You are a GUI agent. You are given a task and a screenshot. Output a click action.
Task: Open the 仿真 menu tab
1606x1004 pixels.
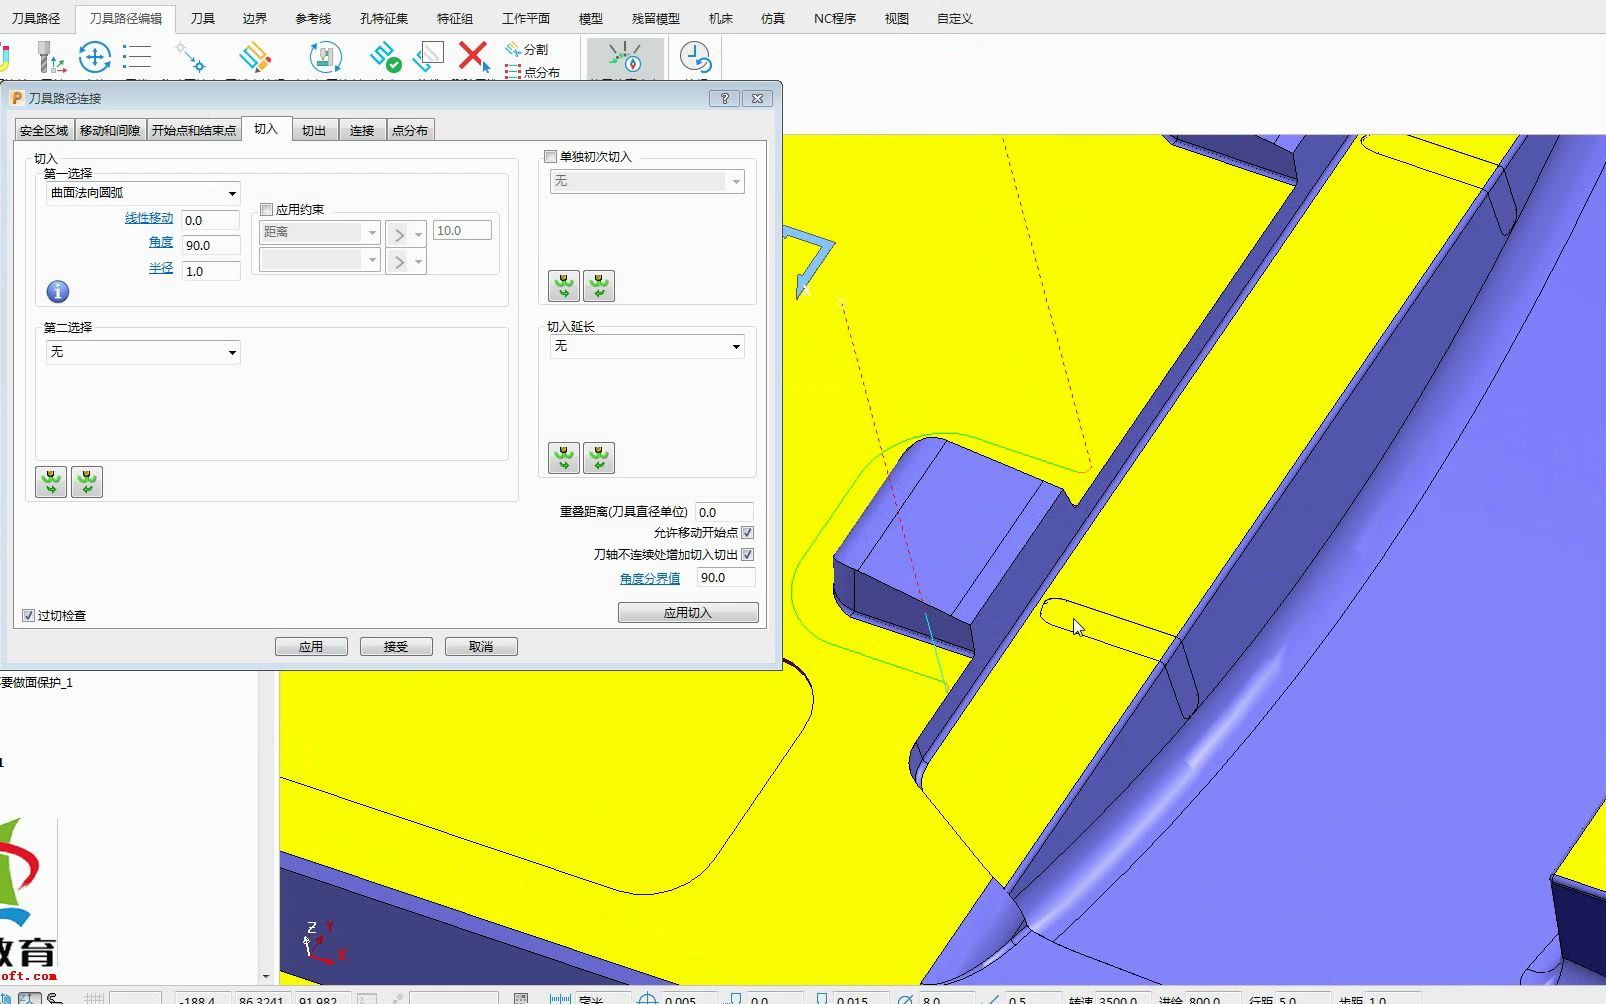[x=773, y=18]
